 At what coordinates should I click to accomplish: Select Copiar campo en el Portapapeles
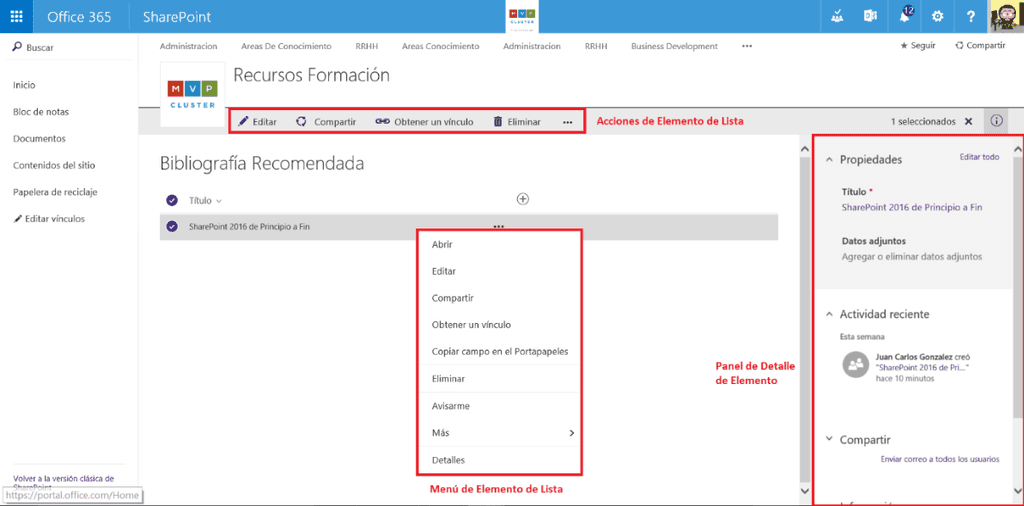pyautogui.click(x=499, y=351)
